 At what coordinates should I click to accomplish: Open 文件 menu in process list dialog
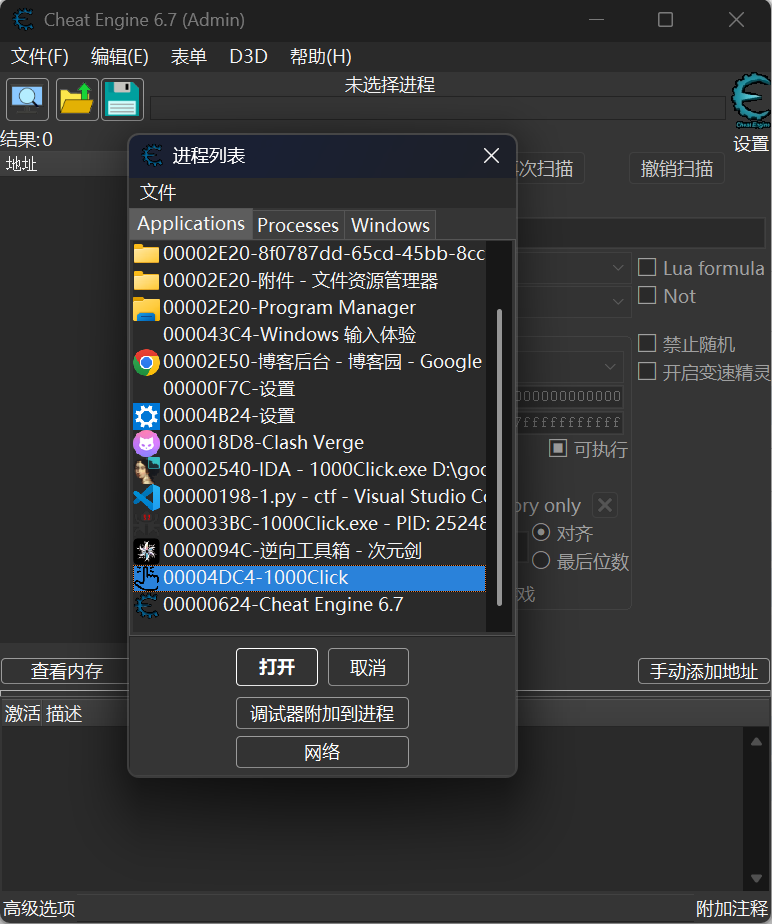(x=158, y=192)
